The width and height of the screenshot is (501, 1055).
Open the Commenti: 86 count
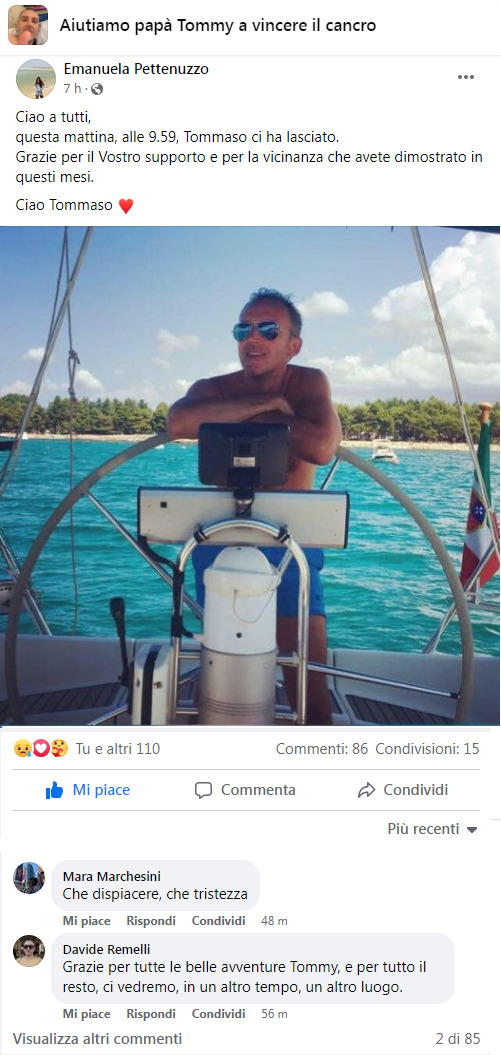pos(322,748)
